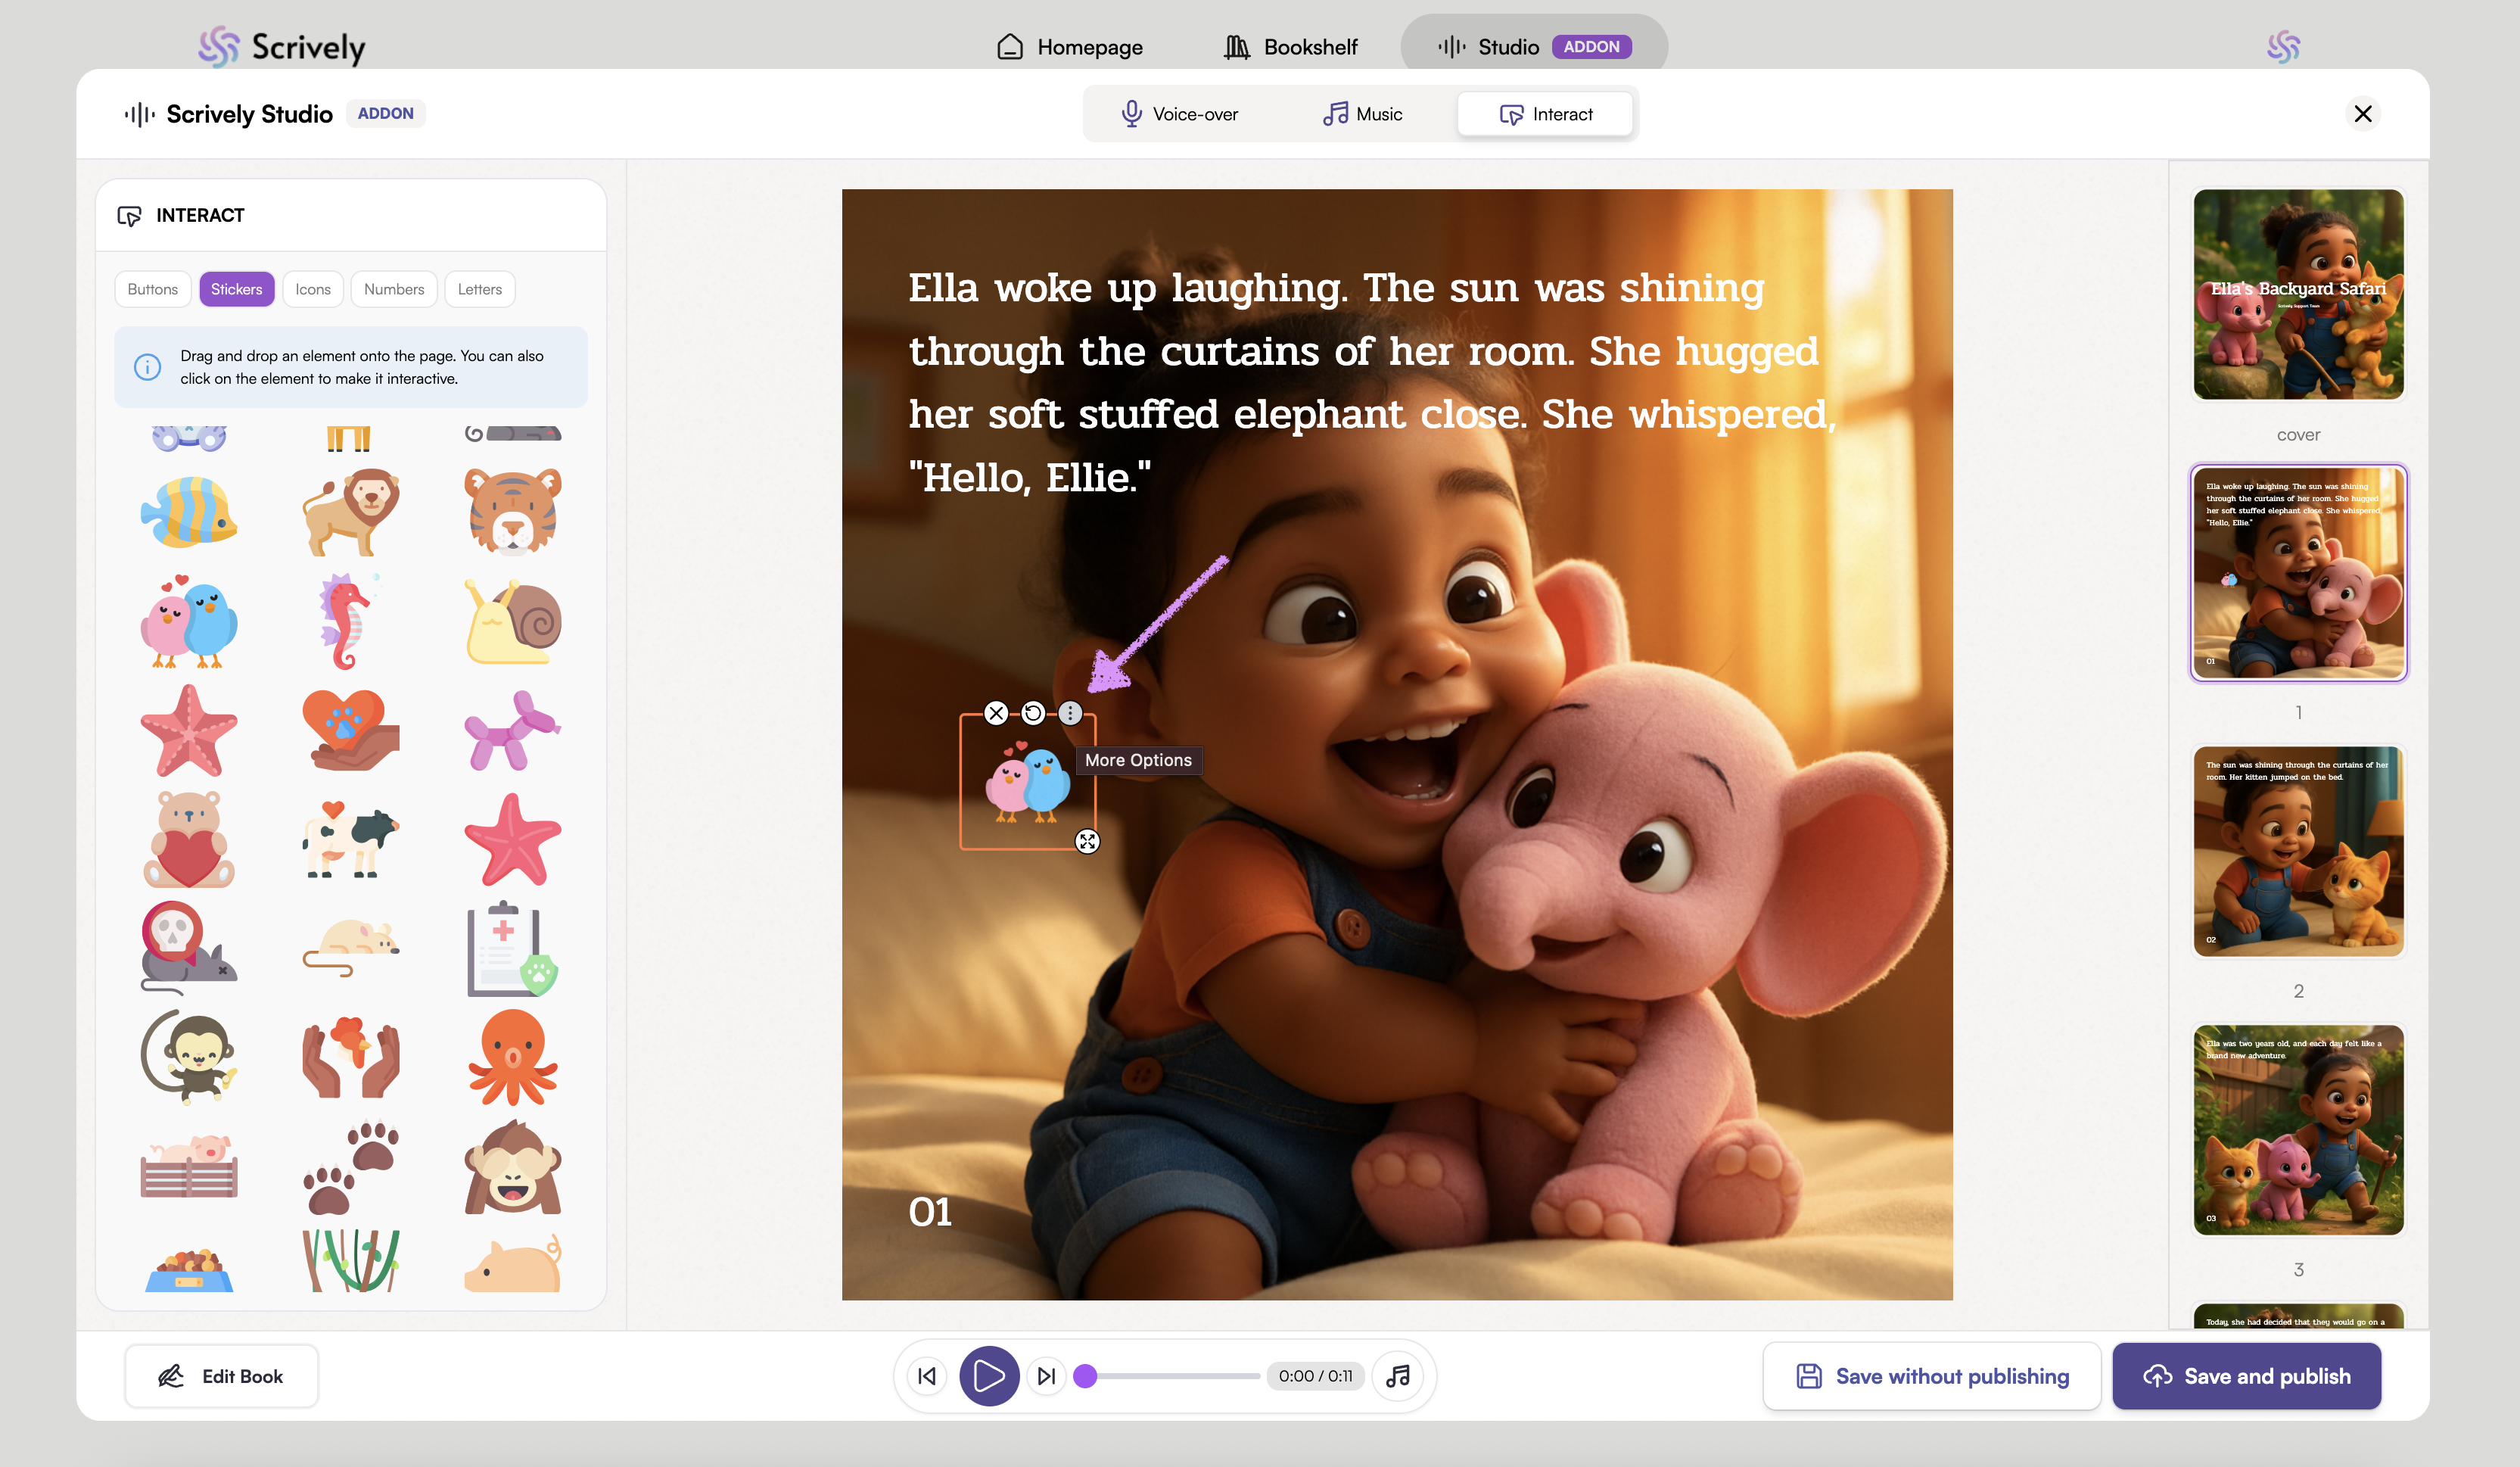The width and height of the screenshot is (2520, 1467).
Task: Click the rotate icon on selected sticker
Action: point(1033,713)
